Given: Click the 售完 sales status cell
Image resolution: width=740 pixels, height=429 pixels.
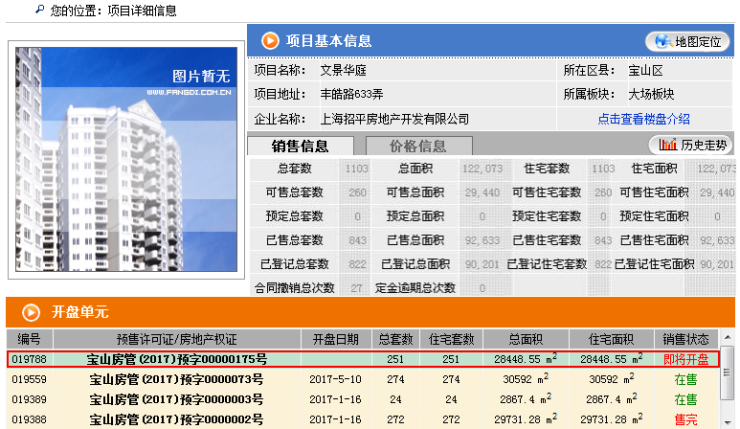Looking at the screenshot, I should click(685, 419).
